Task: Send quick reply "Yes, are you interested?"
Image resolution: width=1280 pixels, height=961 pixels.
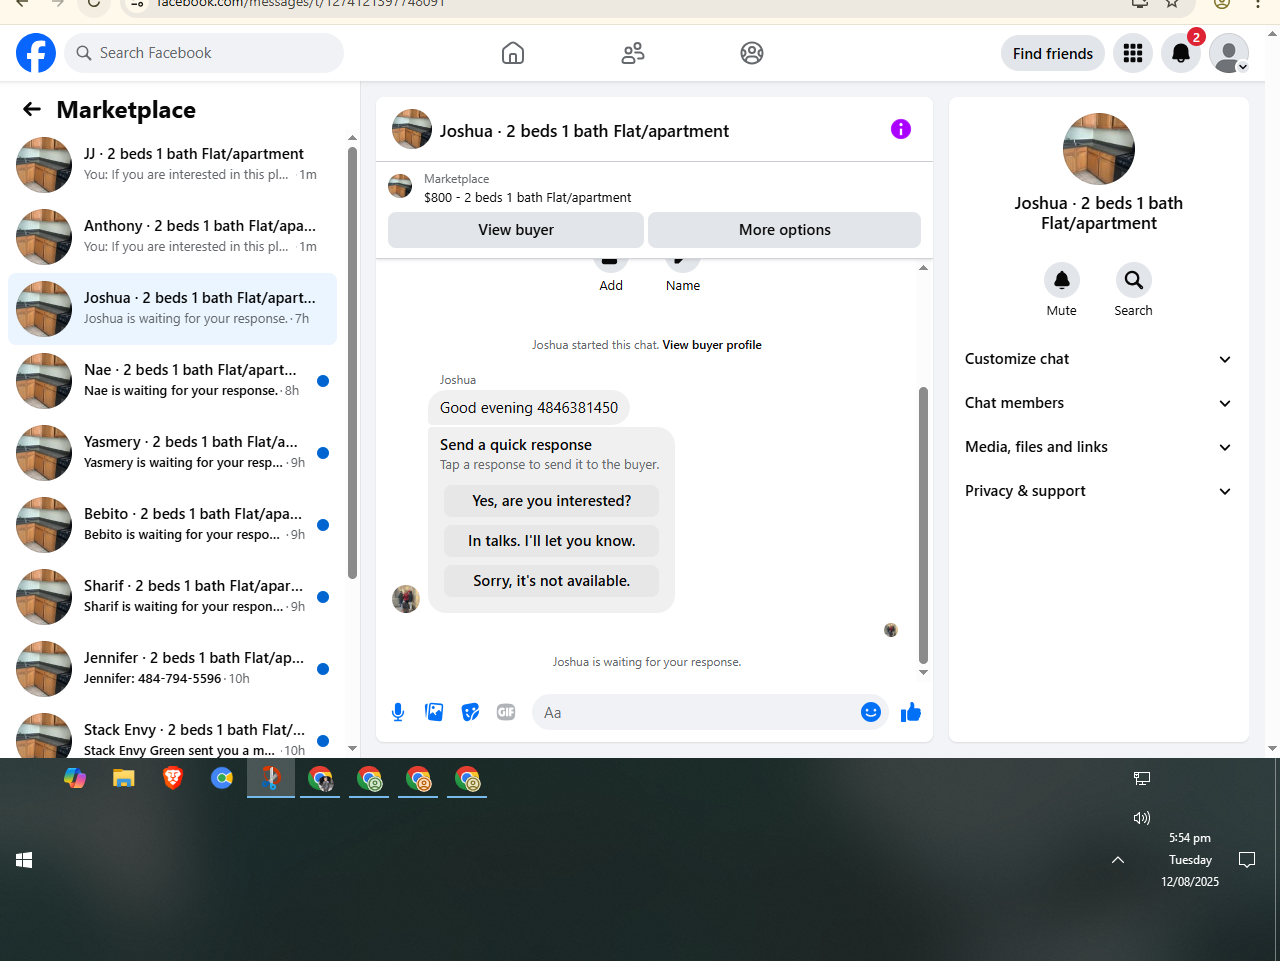Action: (x=552, y=501)
